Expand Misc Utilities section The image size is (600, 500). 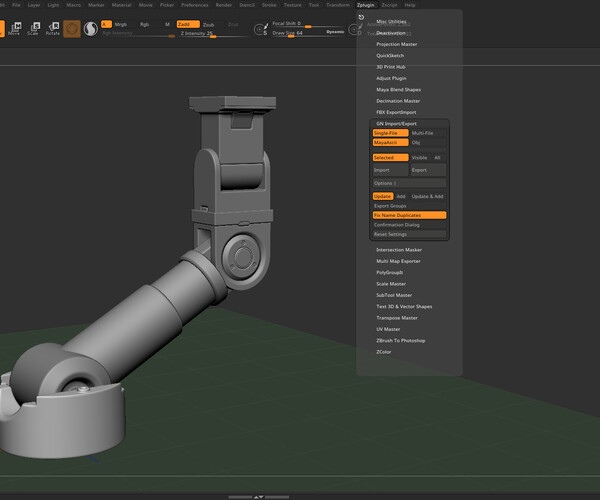(391, 21)
